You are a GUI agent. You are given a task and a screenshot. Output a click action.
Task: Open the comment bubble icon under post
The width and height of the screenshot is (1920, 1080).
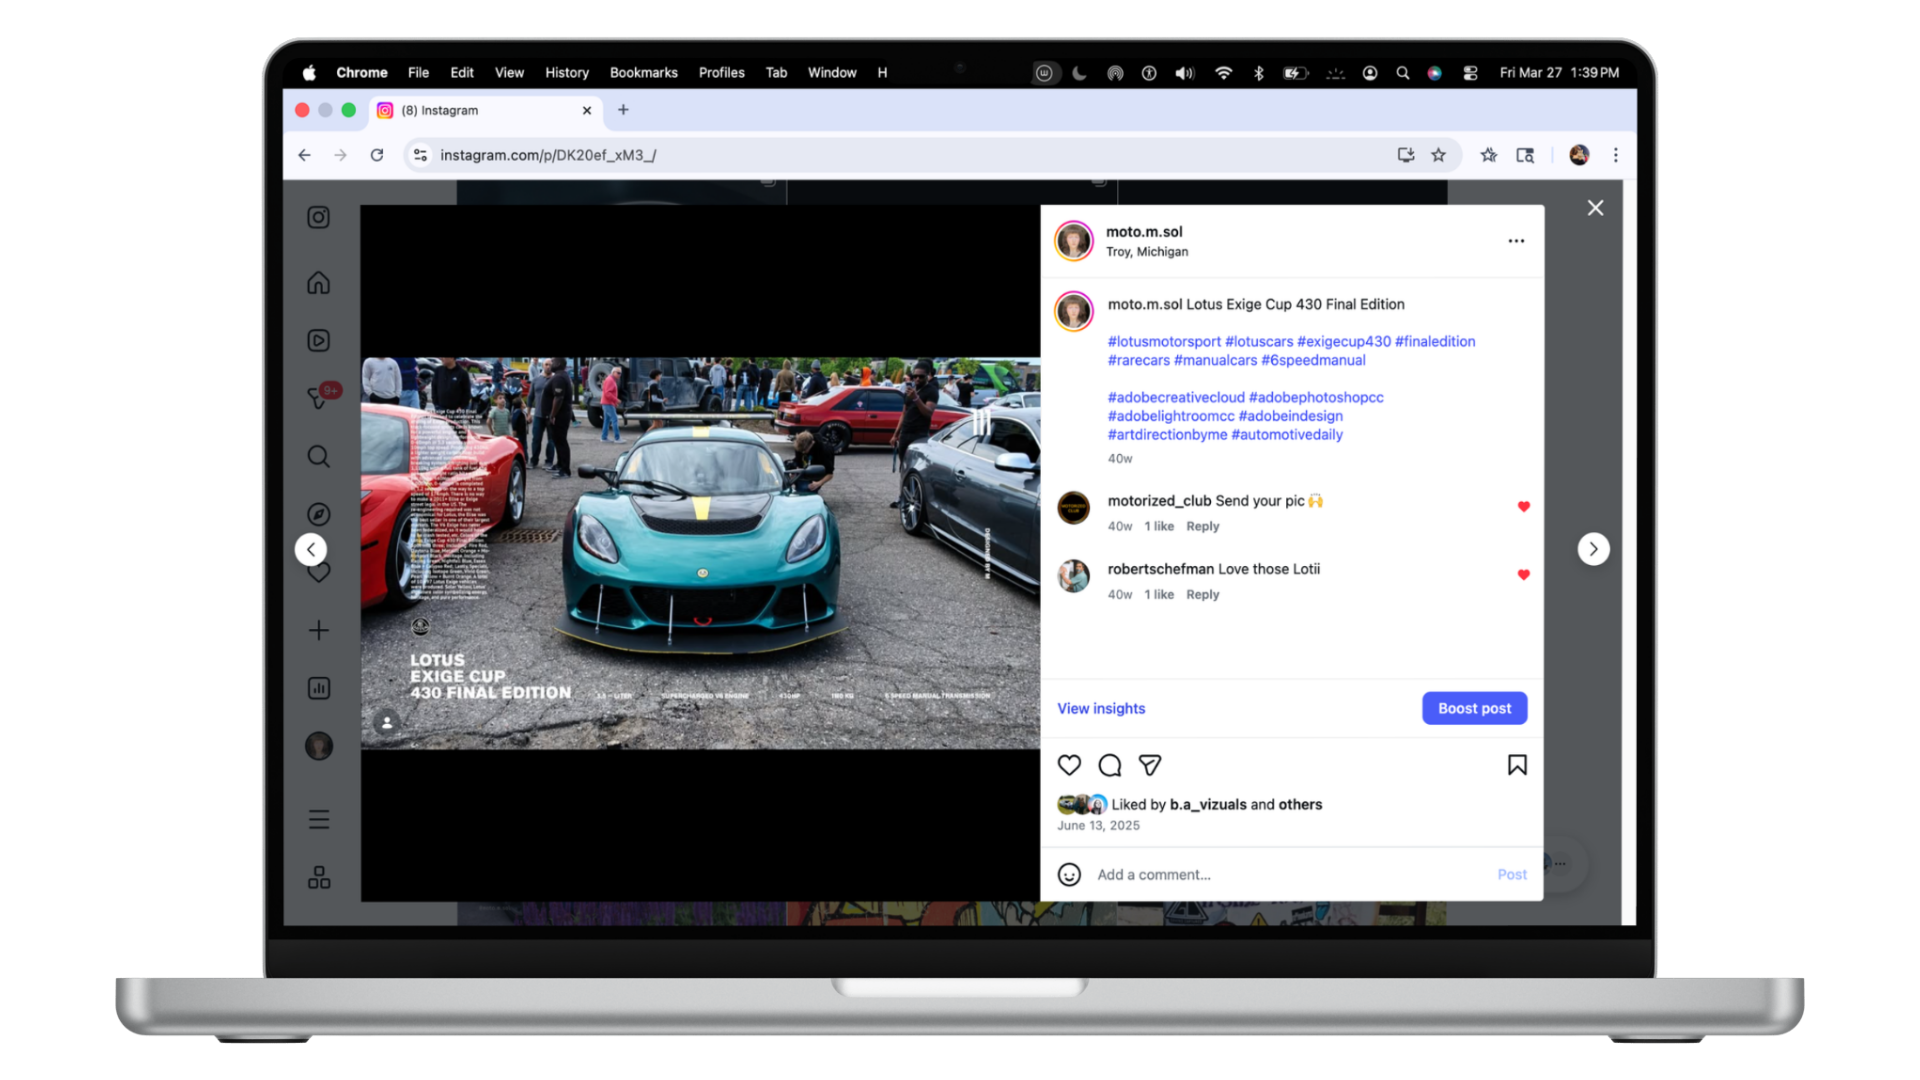1109,765
